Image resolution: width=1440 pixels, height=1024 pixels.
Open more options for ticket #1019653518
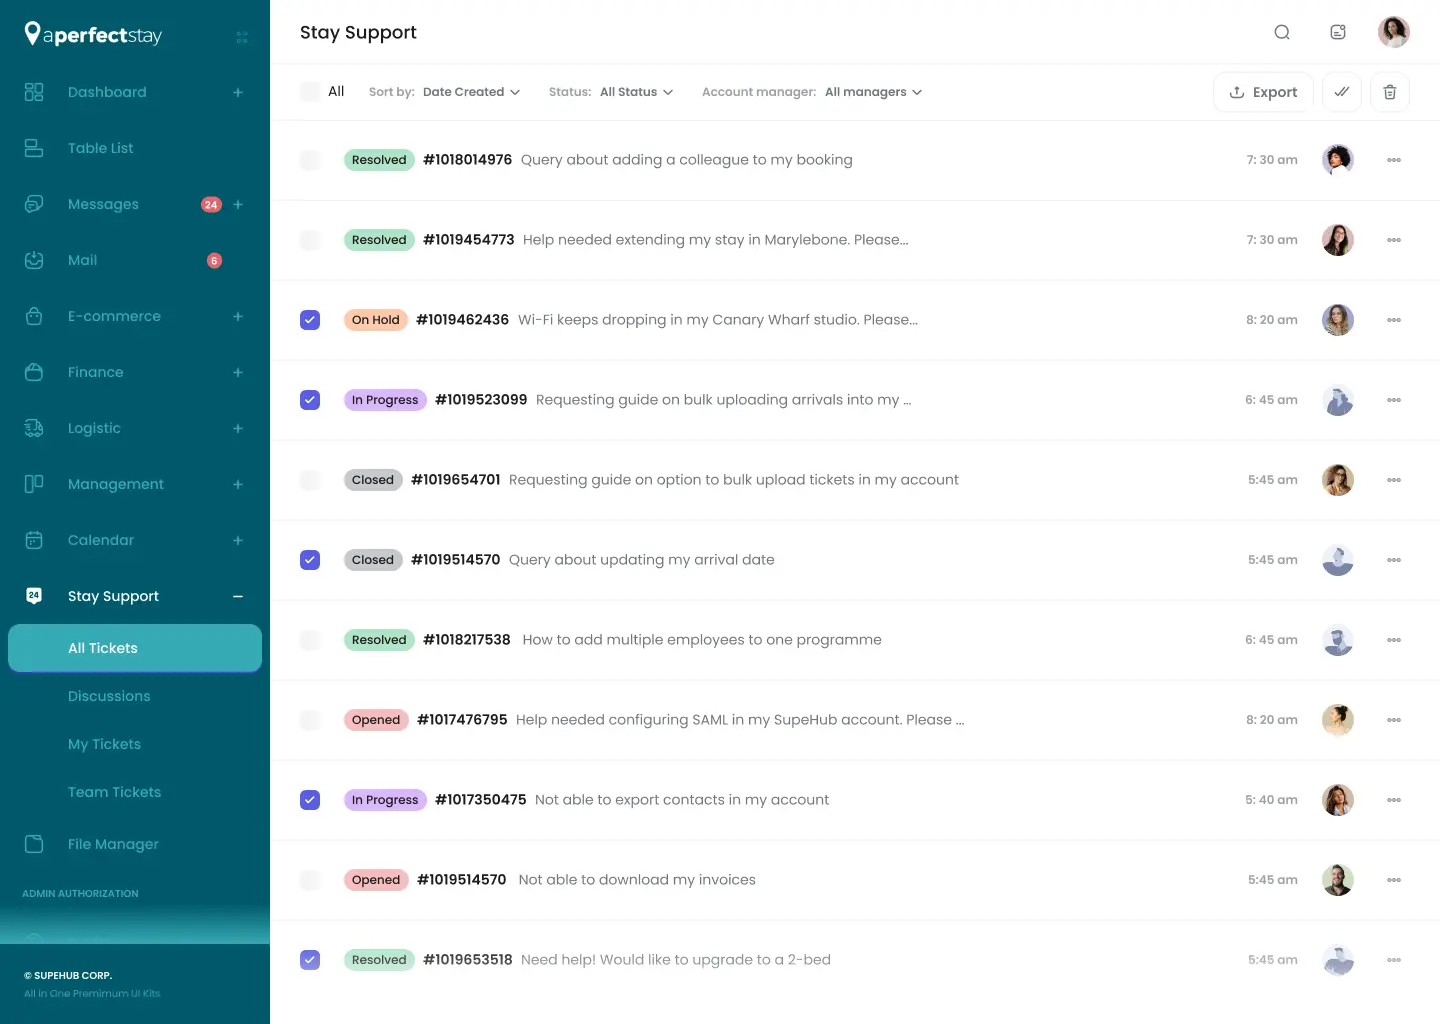tap(1394, 960)
